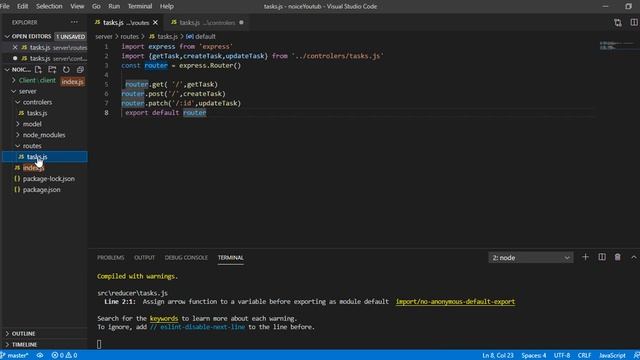Screen dimensions: 640x360
Task: Open the Edit menu
Action: click(x=22, y=6)
